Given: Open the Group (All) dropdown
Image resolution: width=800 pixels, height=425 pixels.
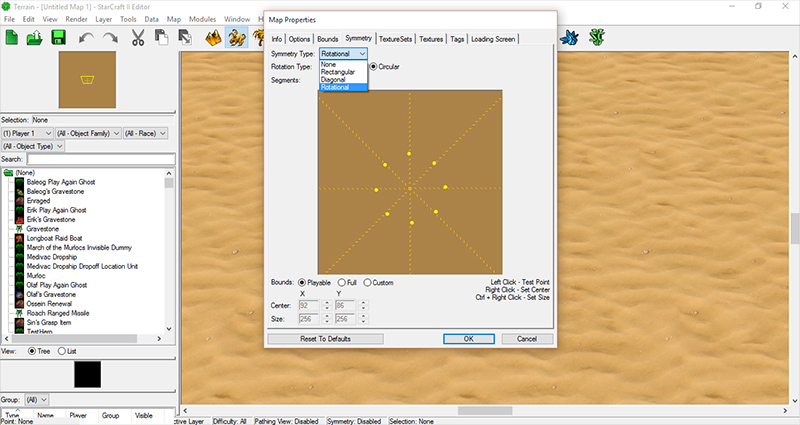Looking at the screenshot, I should [x=36, y=399].
